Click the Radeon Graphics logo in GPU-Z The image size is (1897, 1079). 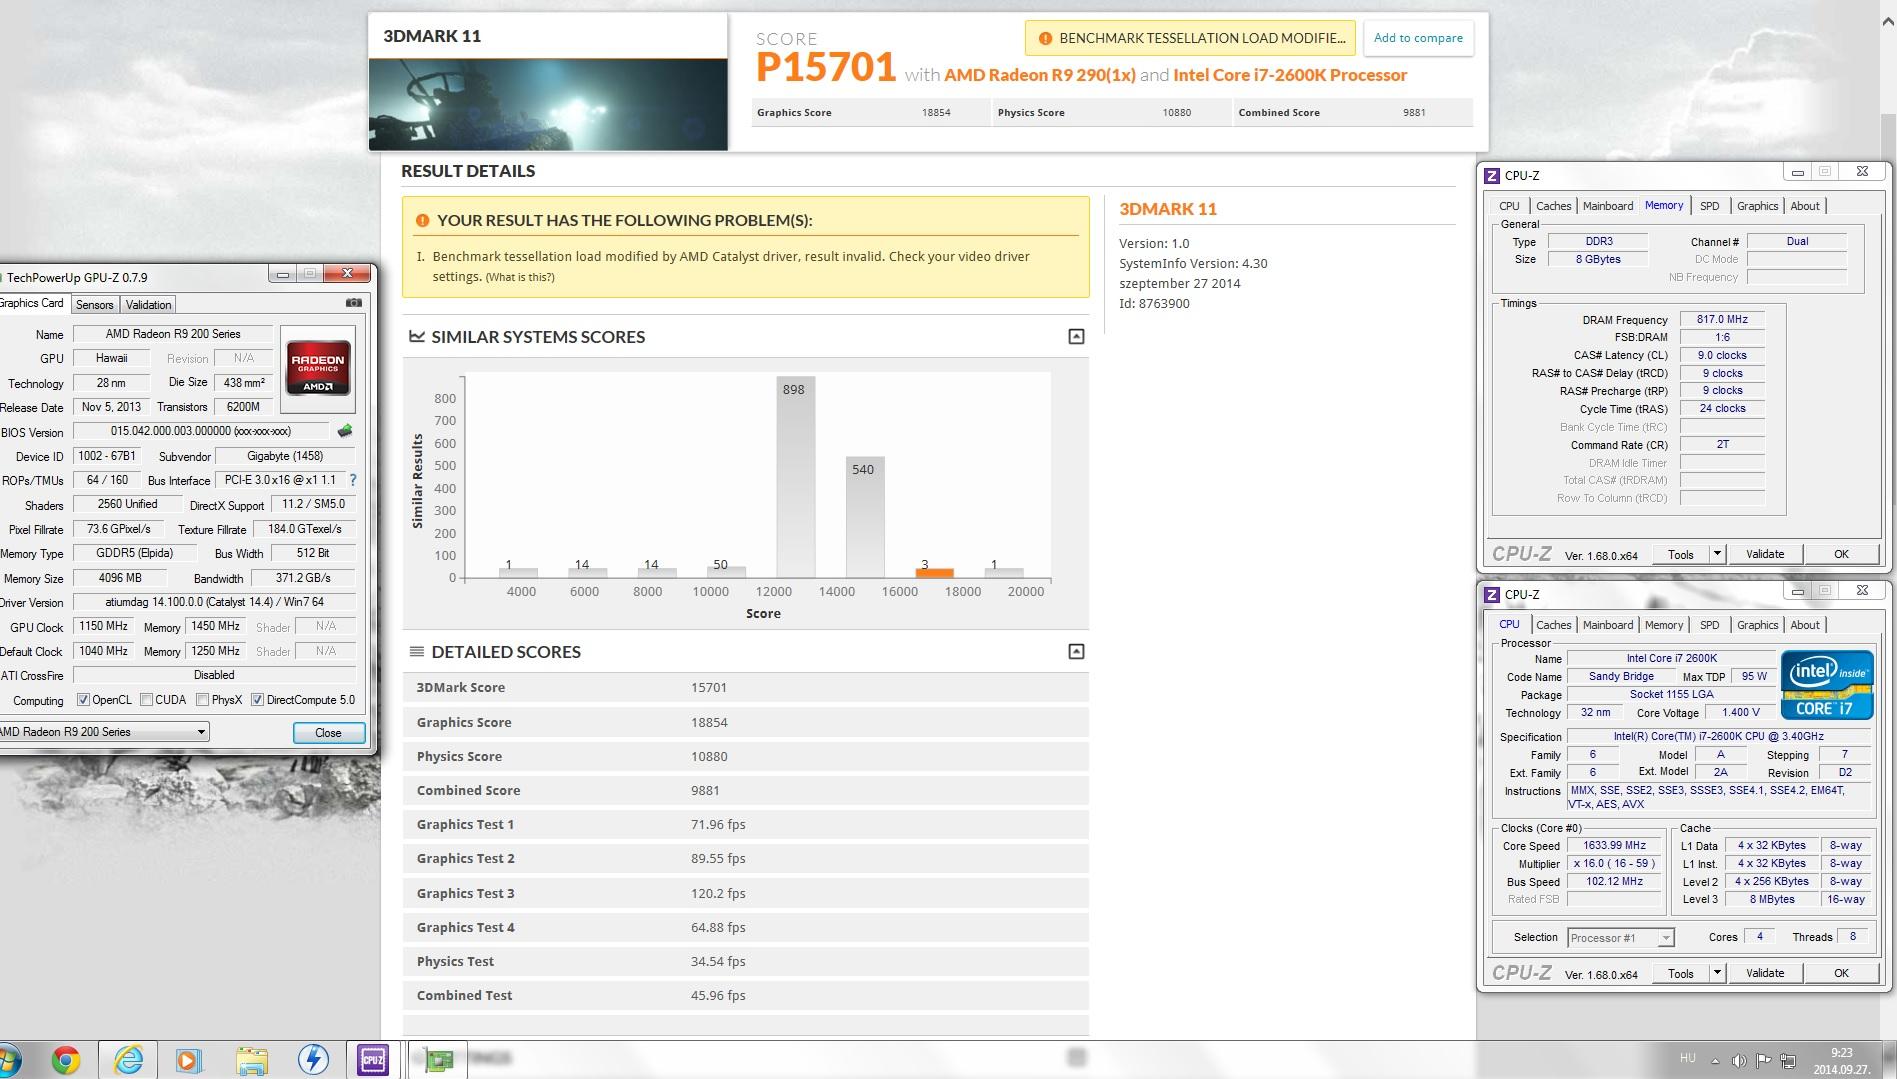[x=318, y=369]
